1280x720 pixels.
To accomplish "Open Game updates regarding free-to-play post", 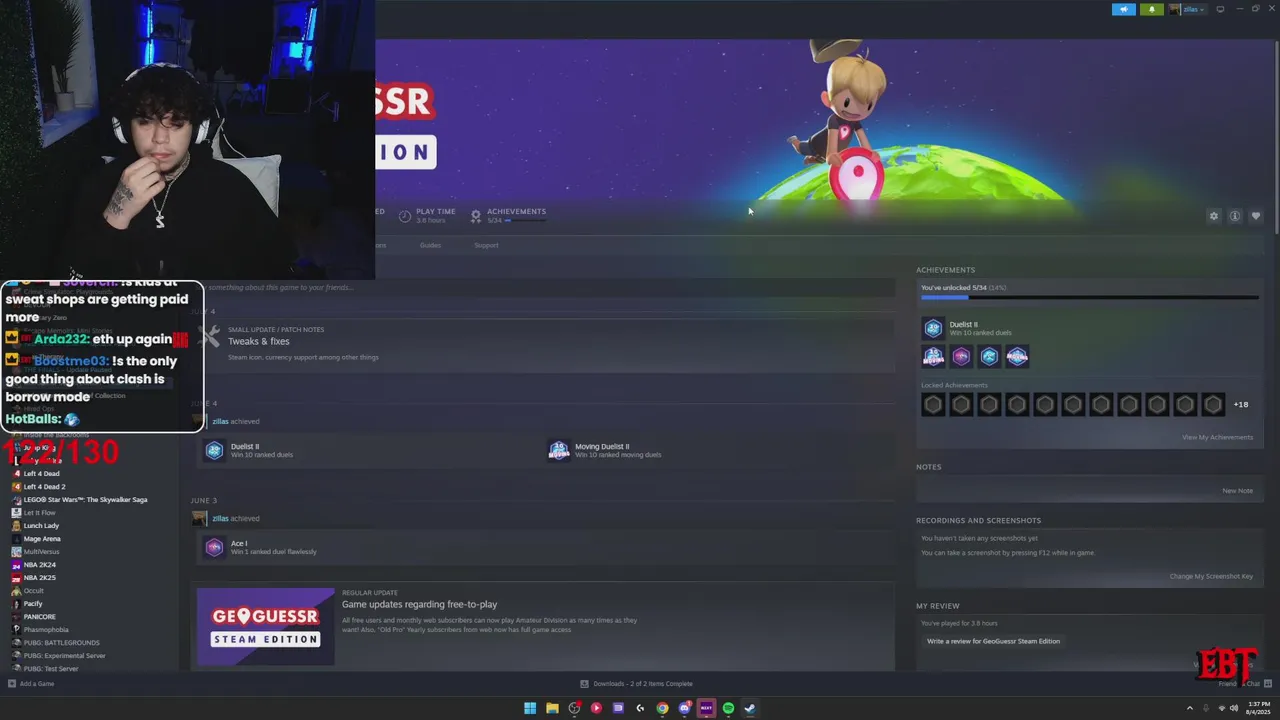I will [419, 604].
